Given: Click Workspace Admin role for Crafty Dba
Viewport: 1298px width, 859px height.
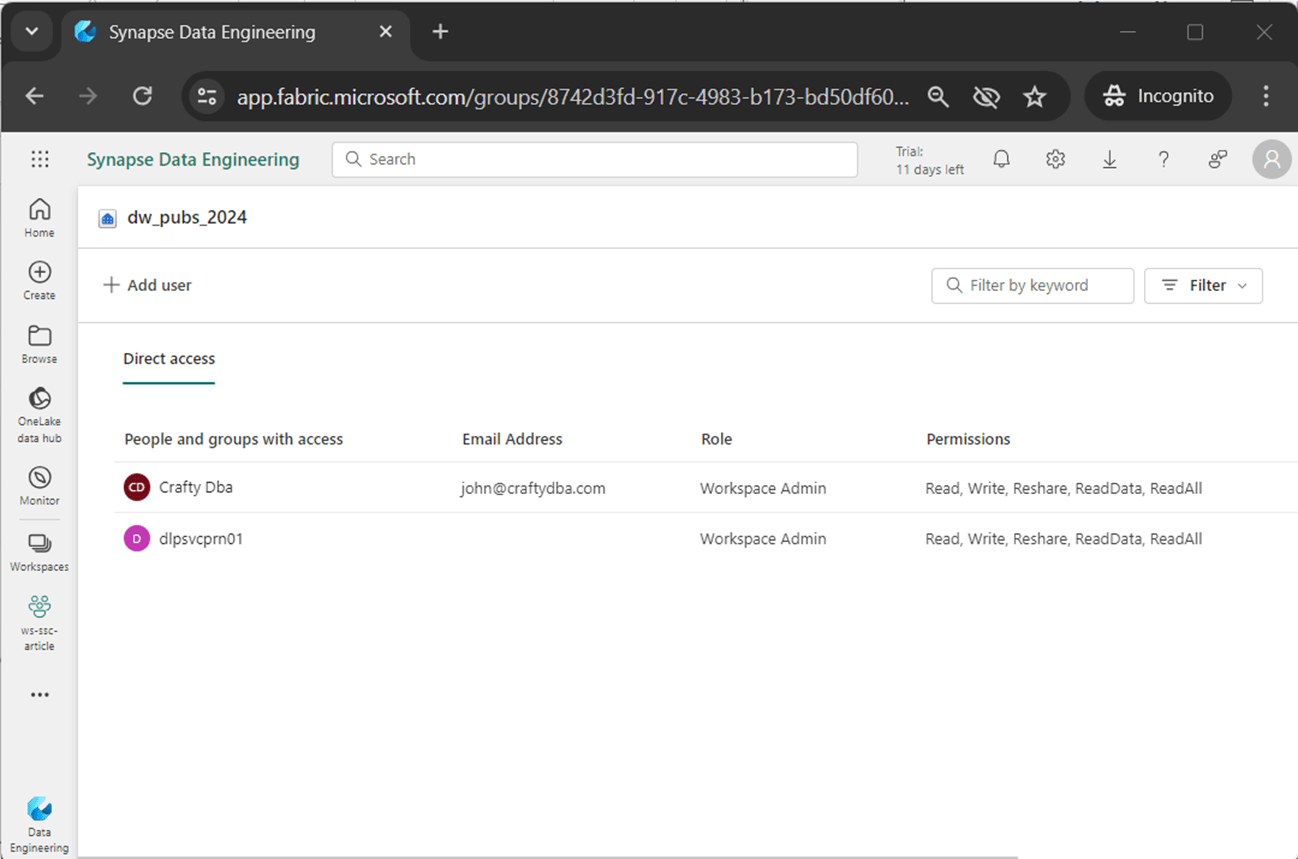Looking at the screenshot, I should 763,489.
